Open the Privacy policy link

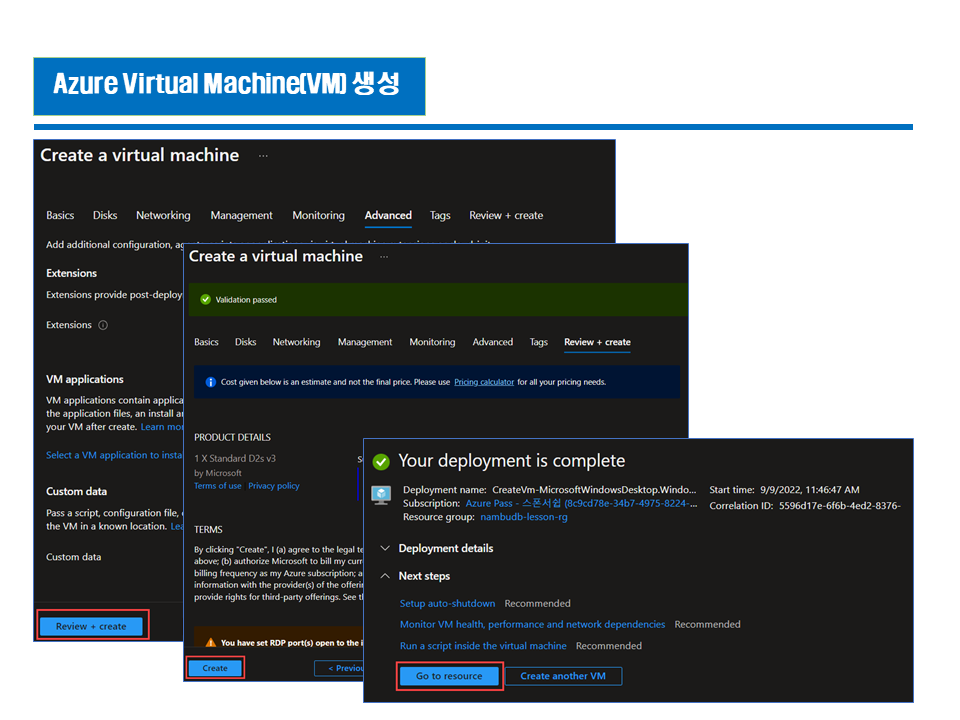(x=274, y=486)
